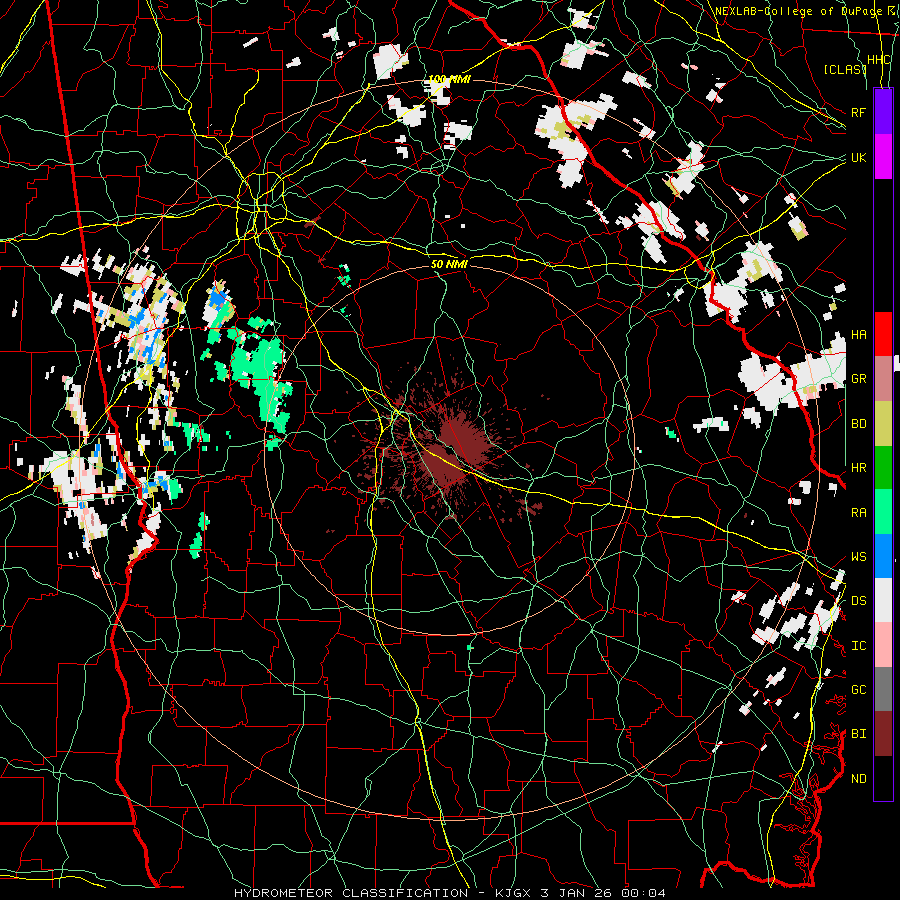
Task: Click the HHC product label
Action: click(879, 60)
